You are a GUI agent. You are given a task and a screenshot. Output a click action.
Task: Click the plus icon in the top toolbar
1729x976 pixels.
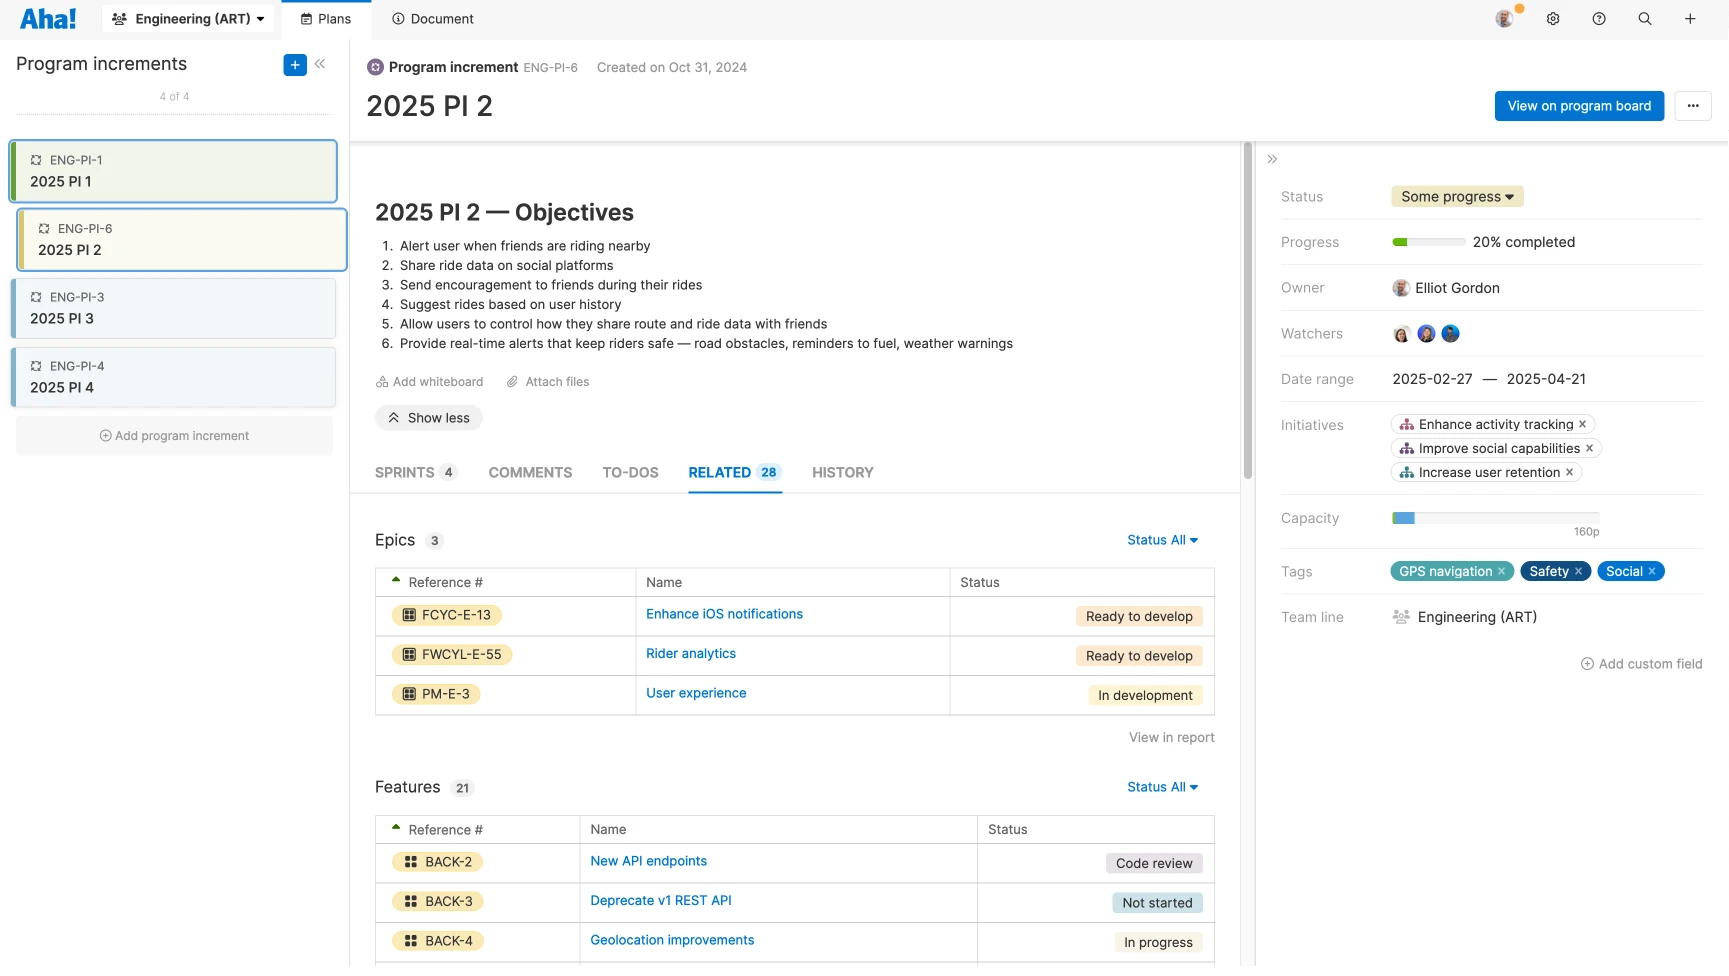point(1690,18)
